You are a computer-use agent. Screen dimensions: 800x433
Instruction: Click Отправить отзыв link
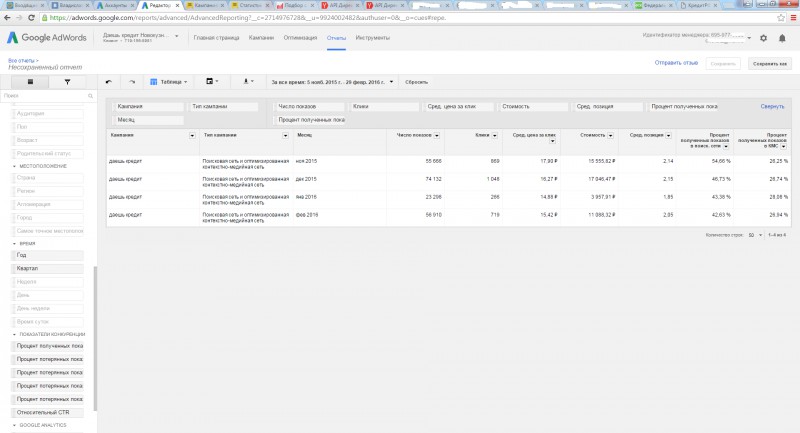676,63
